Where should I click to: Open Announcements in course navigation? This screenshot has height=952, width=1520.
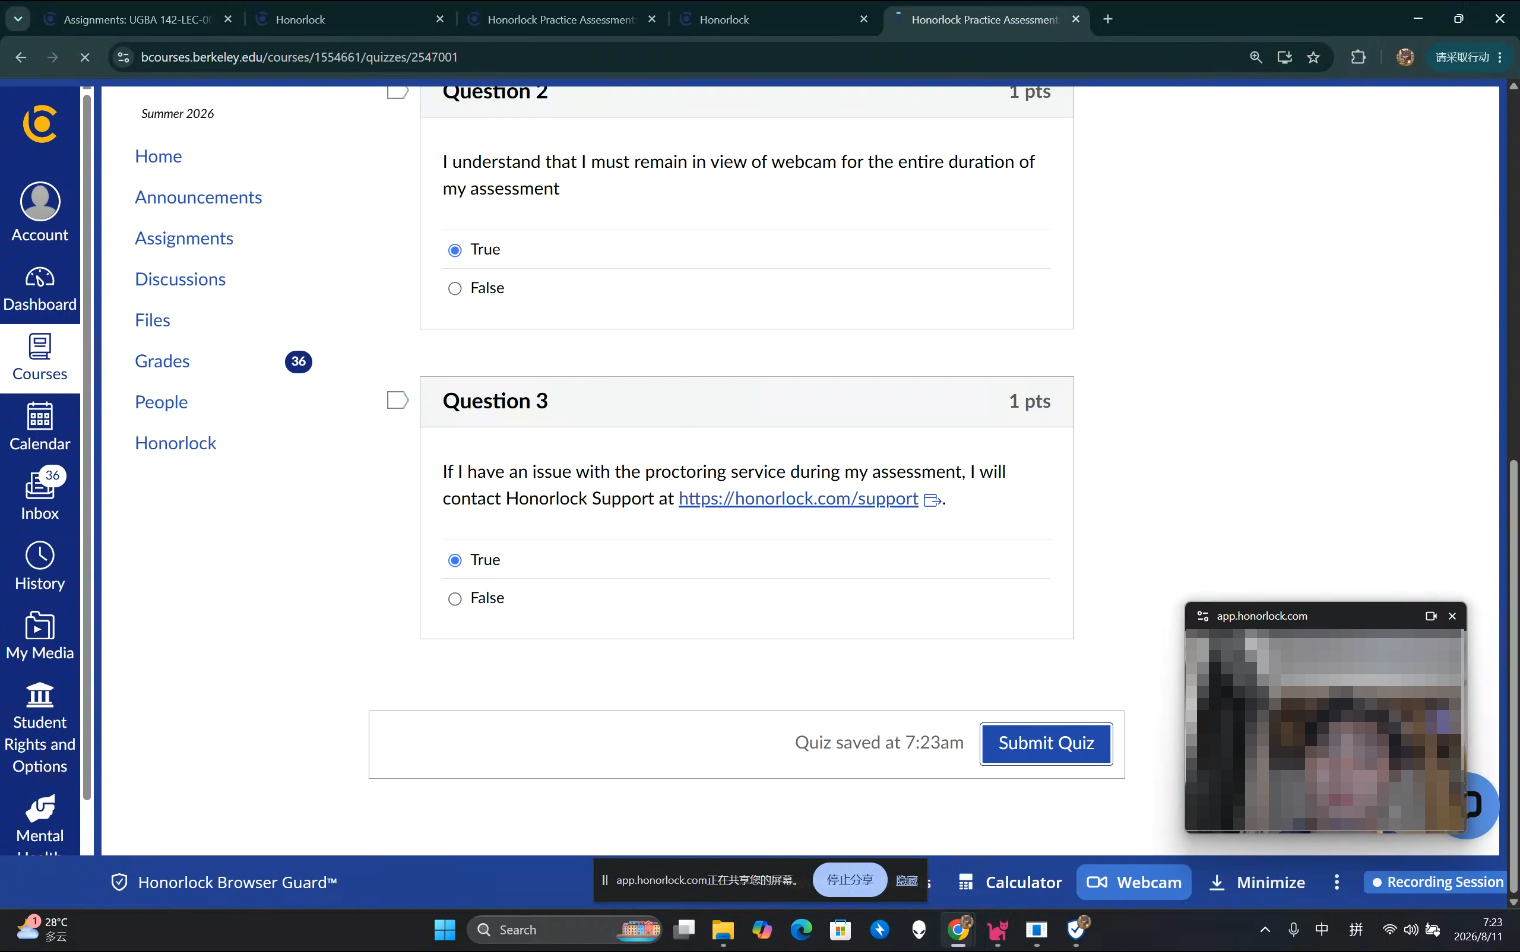[198, 197]
